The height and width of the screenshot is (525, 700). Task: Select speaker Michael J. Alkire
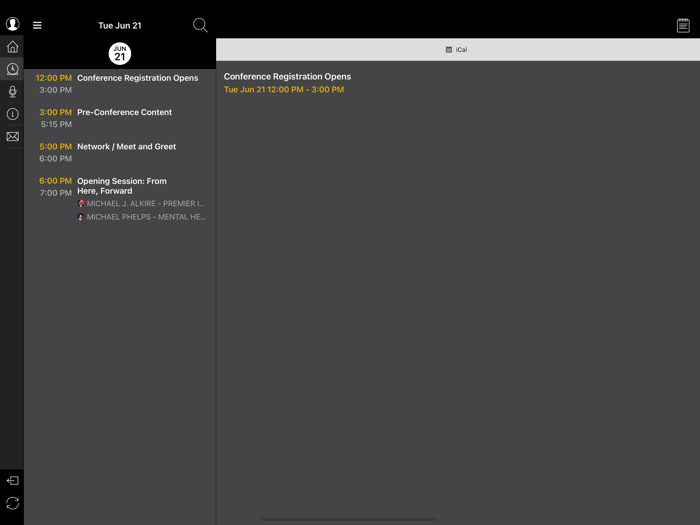(142, 204)
